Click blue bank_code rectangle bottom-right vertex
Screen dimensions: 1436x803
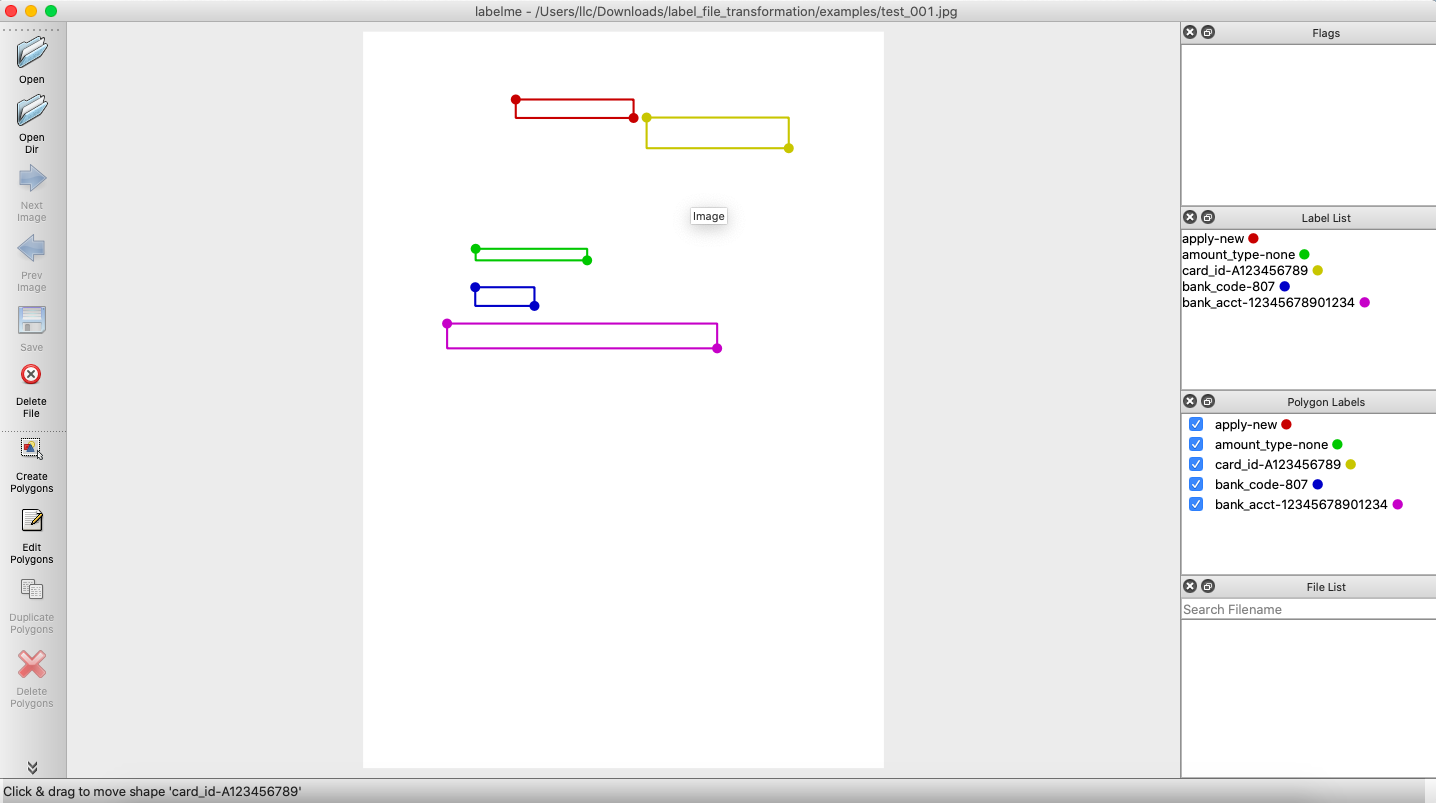coord(534,306)
